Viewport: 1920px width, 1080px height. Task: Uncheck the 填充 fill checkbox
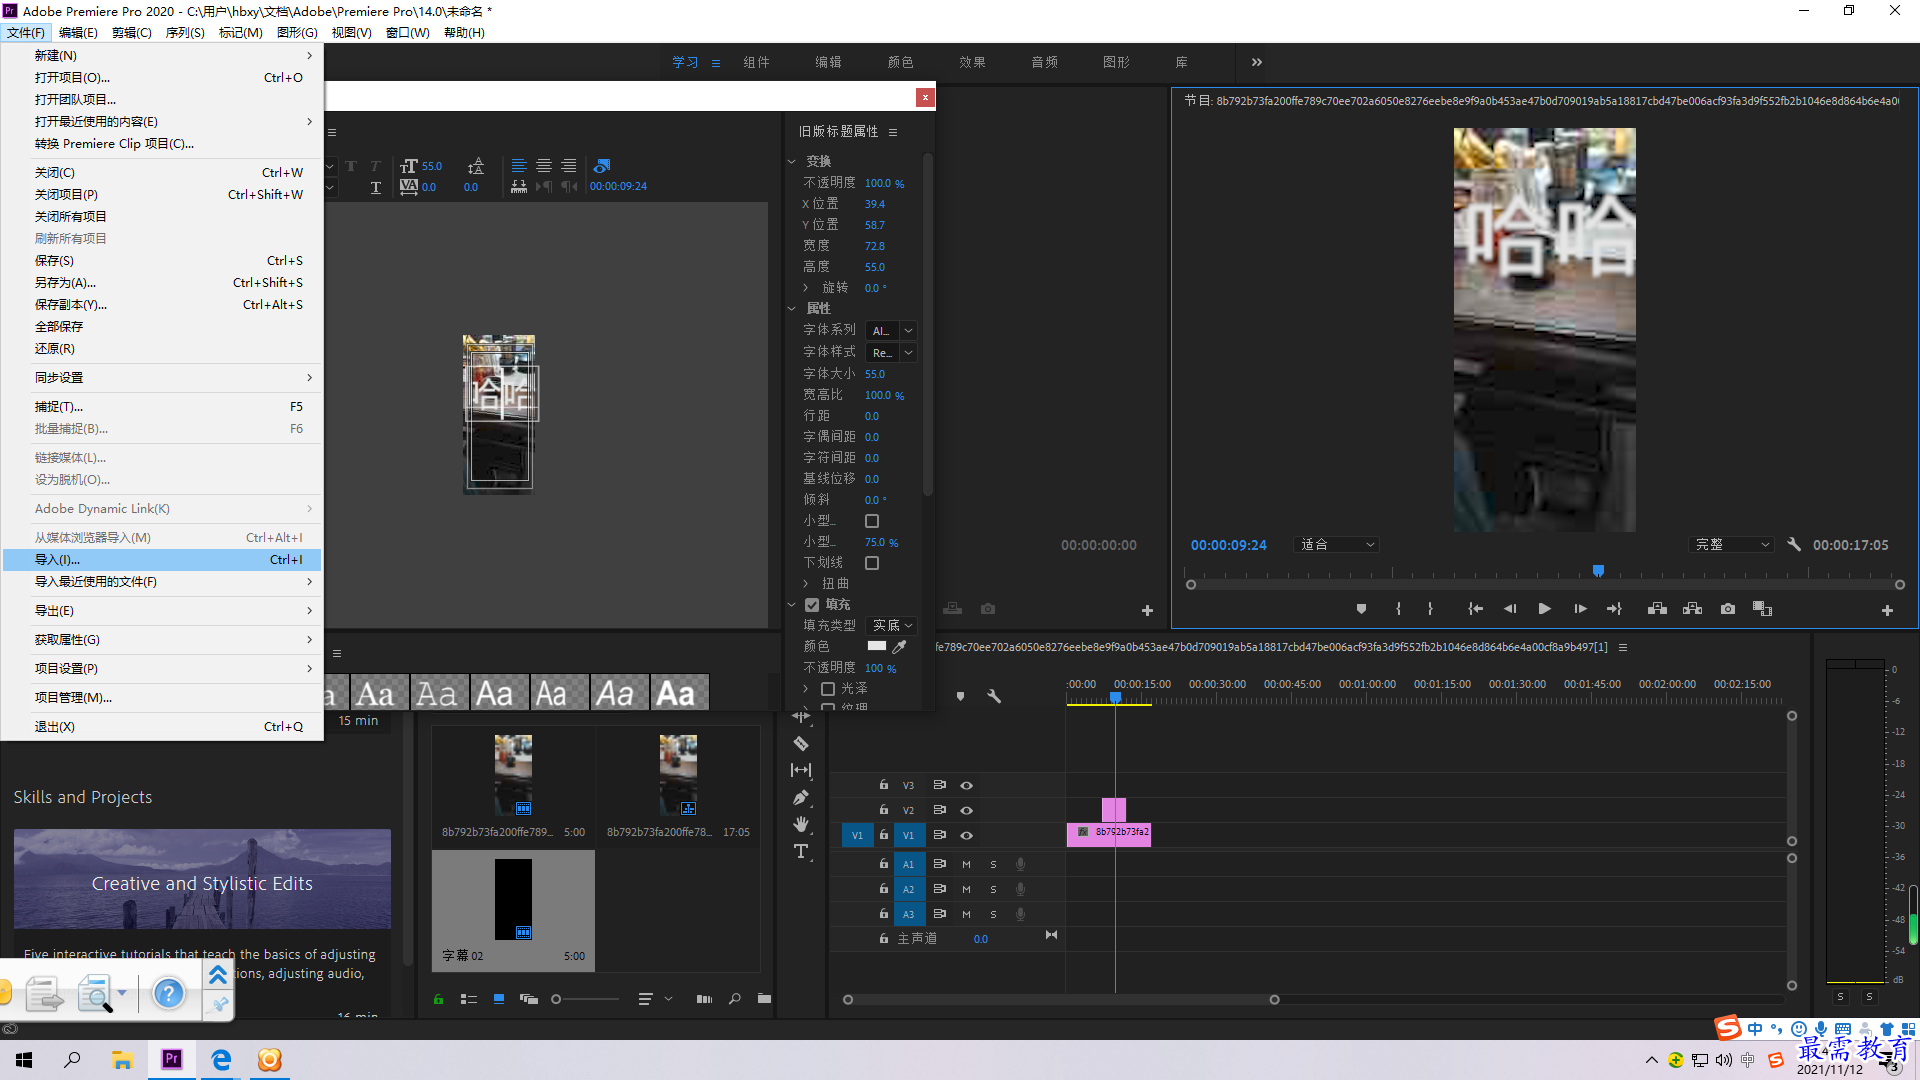pyautogui.click(x=812, y=605)
